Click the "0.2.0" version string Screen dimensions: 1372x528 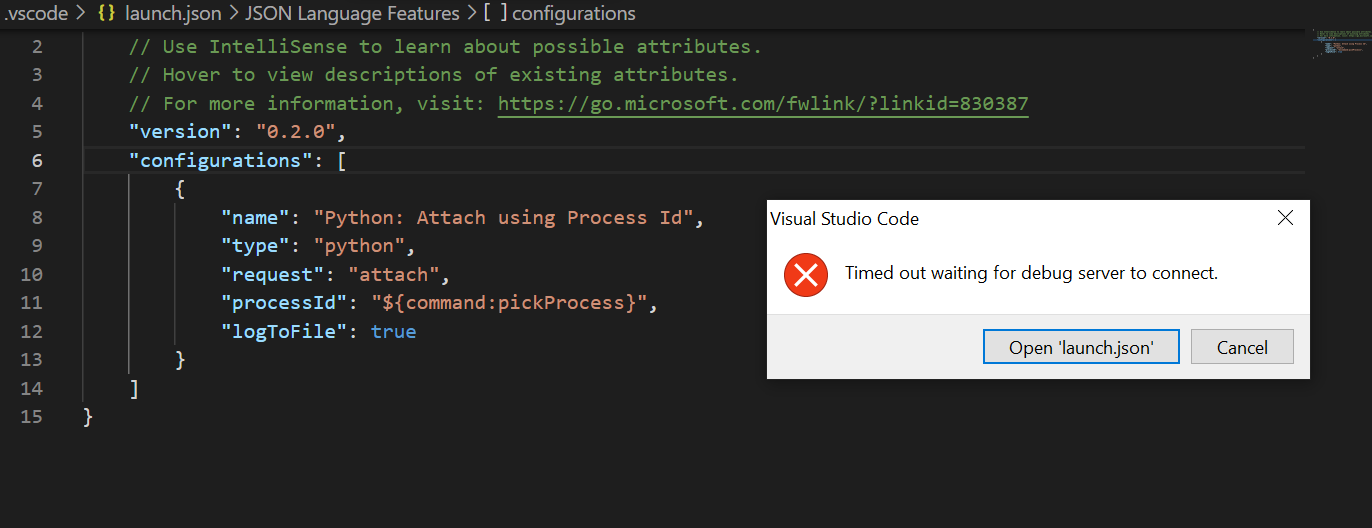pyautogui.click(x=299, y=132)
